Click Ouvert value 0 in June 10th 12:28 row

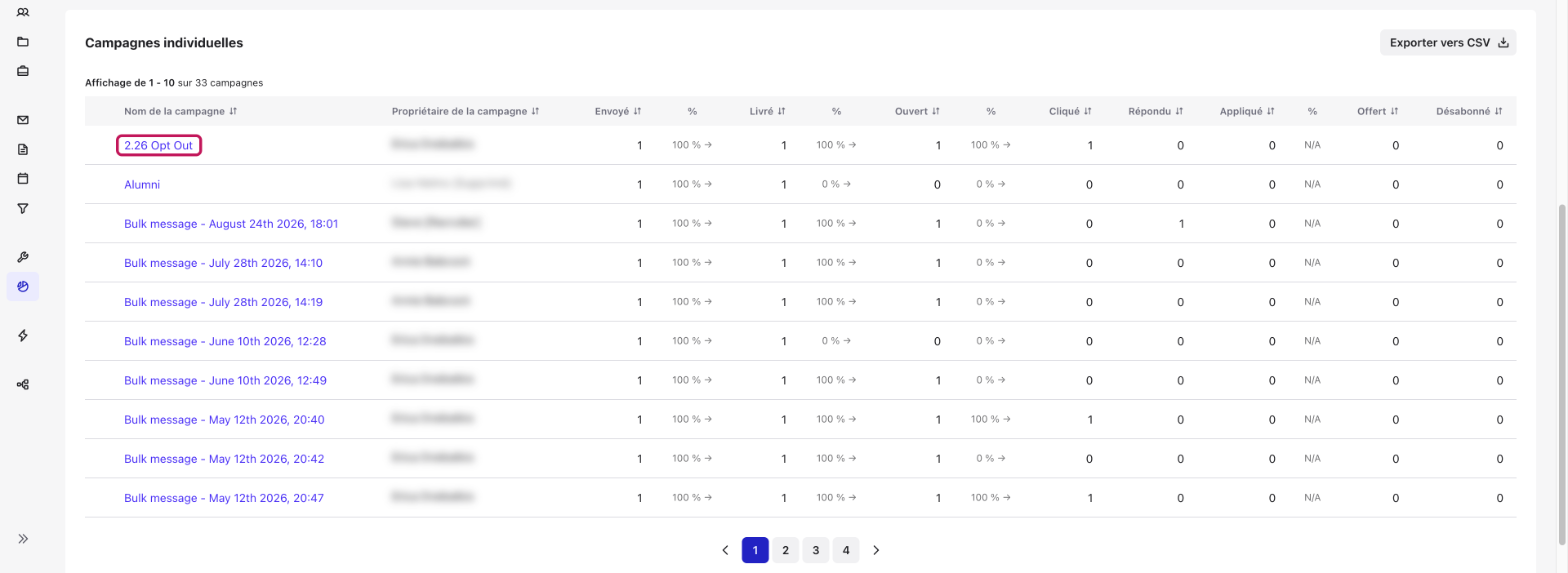click(937, 342)
